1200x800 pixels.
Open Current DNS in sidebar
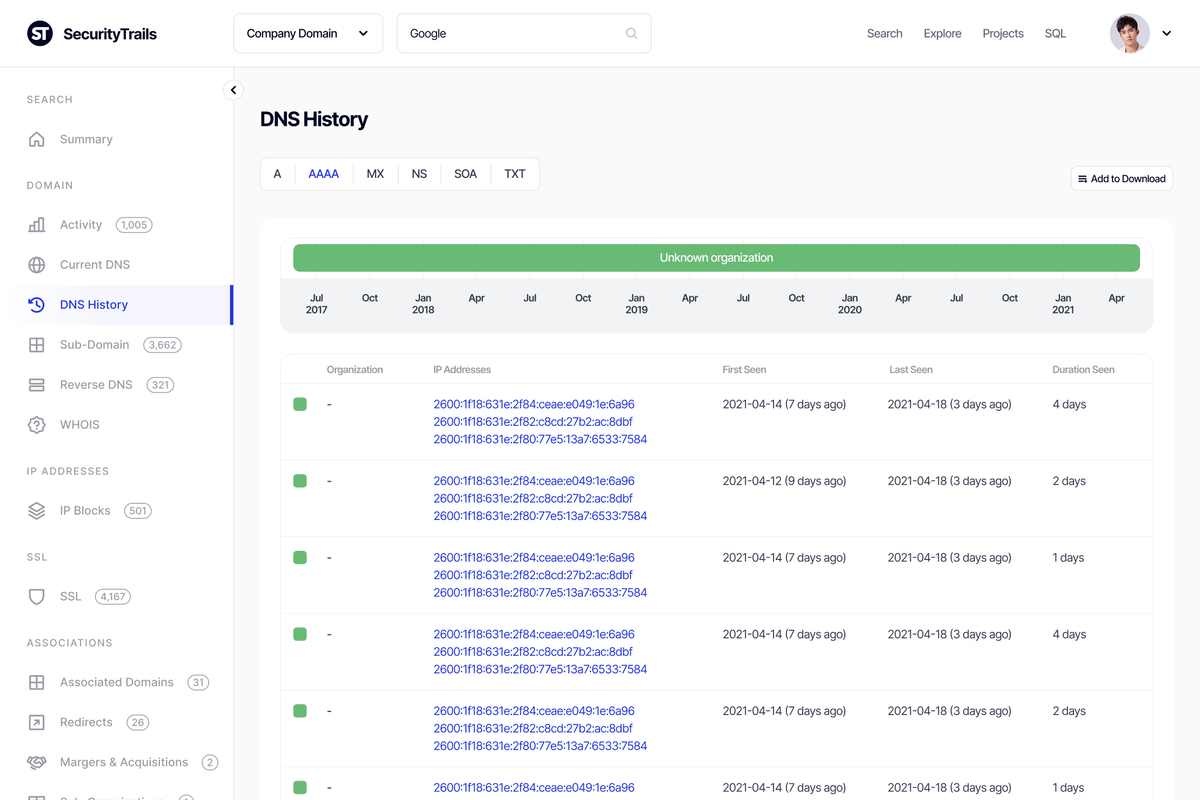[95, 265]
